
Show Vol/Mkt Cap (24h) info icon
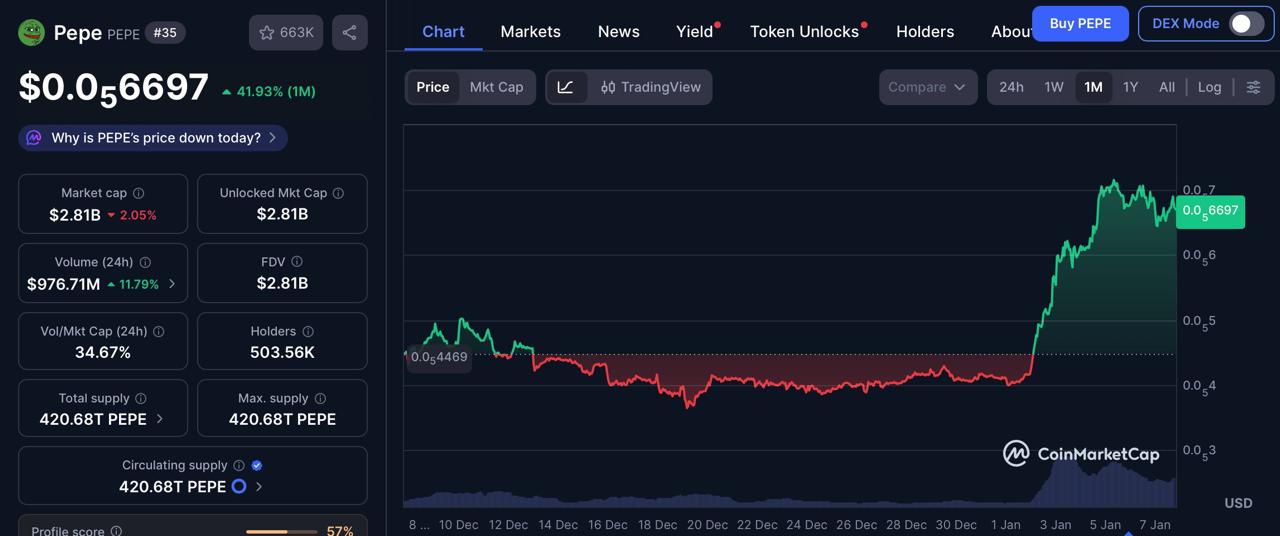coord(159,331)
